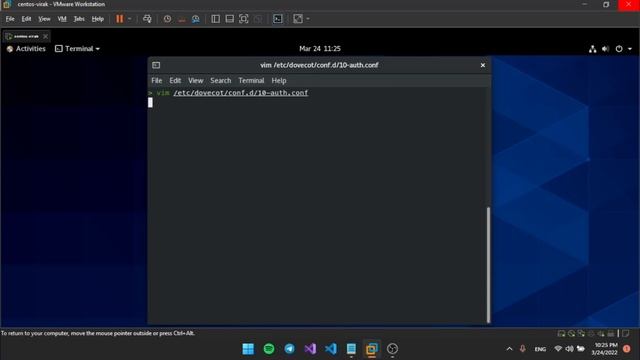Viewport: 640px width, 360px height.
Task: Open the Windows clock and calendar
Action: (x=605, y=349)
